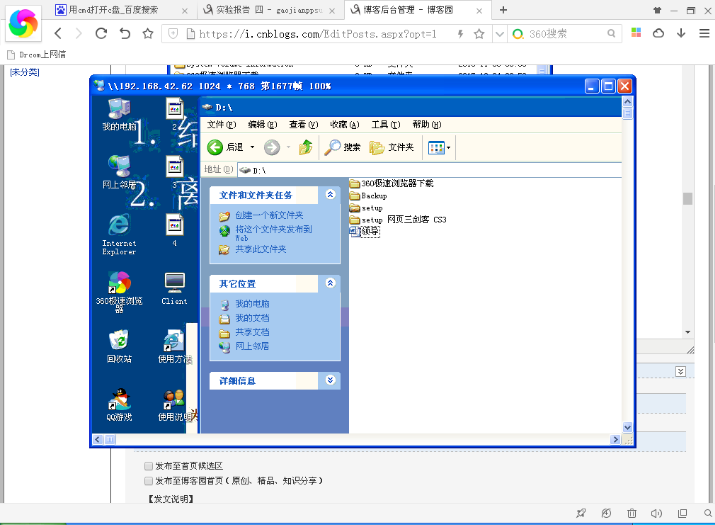Check 发布至首页候选区 checkbox

pyautogui.click(x=148, y=466)
